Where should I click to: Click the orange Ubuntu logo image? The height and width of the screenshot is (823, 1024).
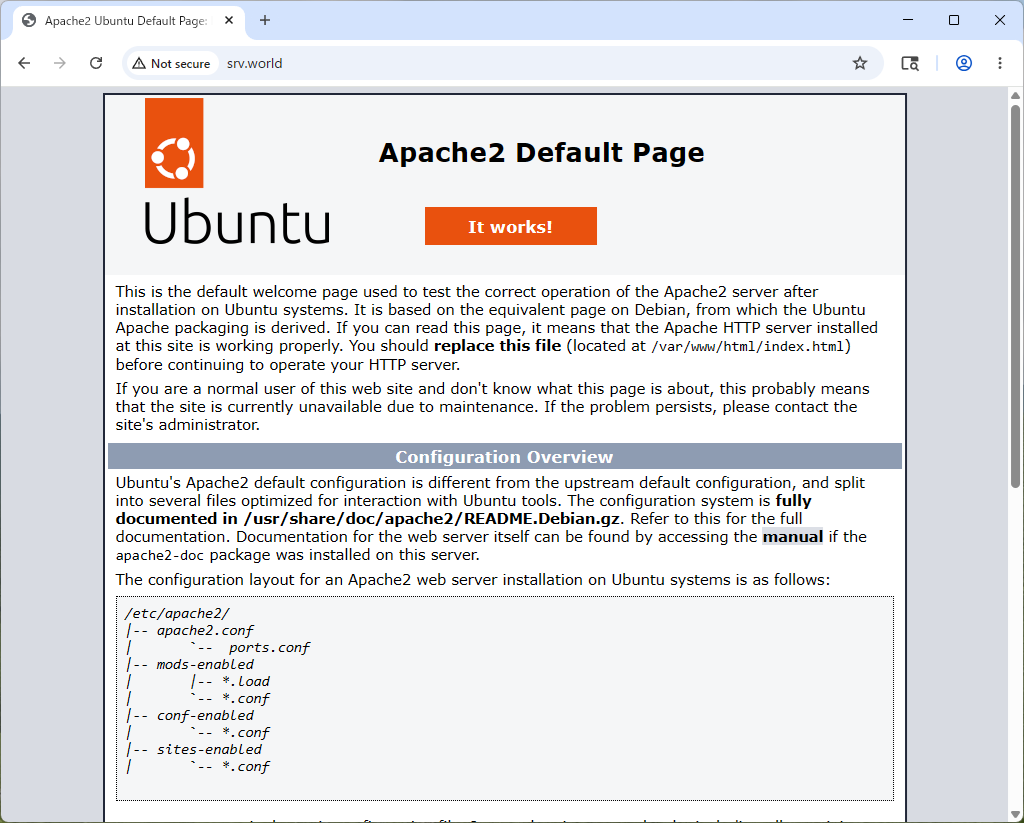click(x=174, y=143)
